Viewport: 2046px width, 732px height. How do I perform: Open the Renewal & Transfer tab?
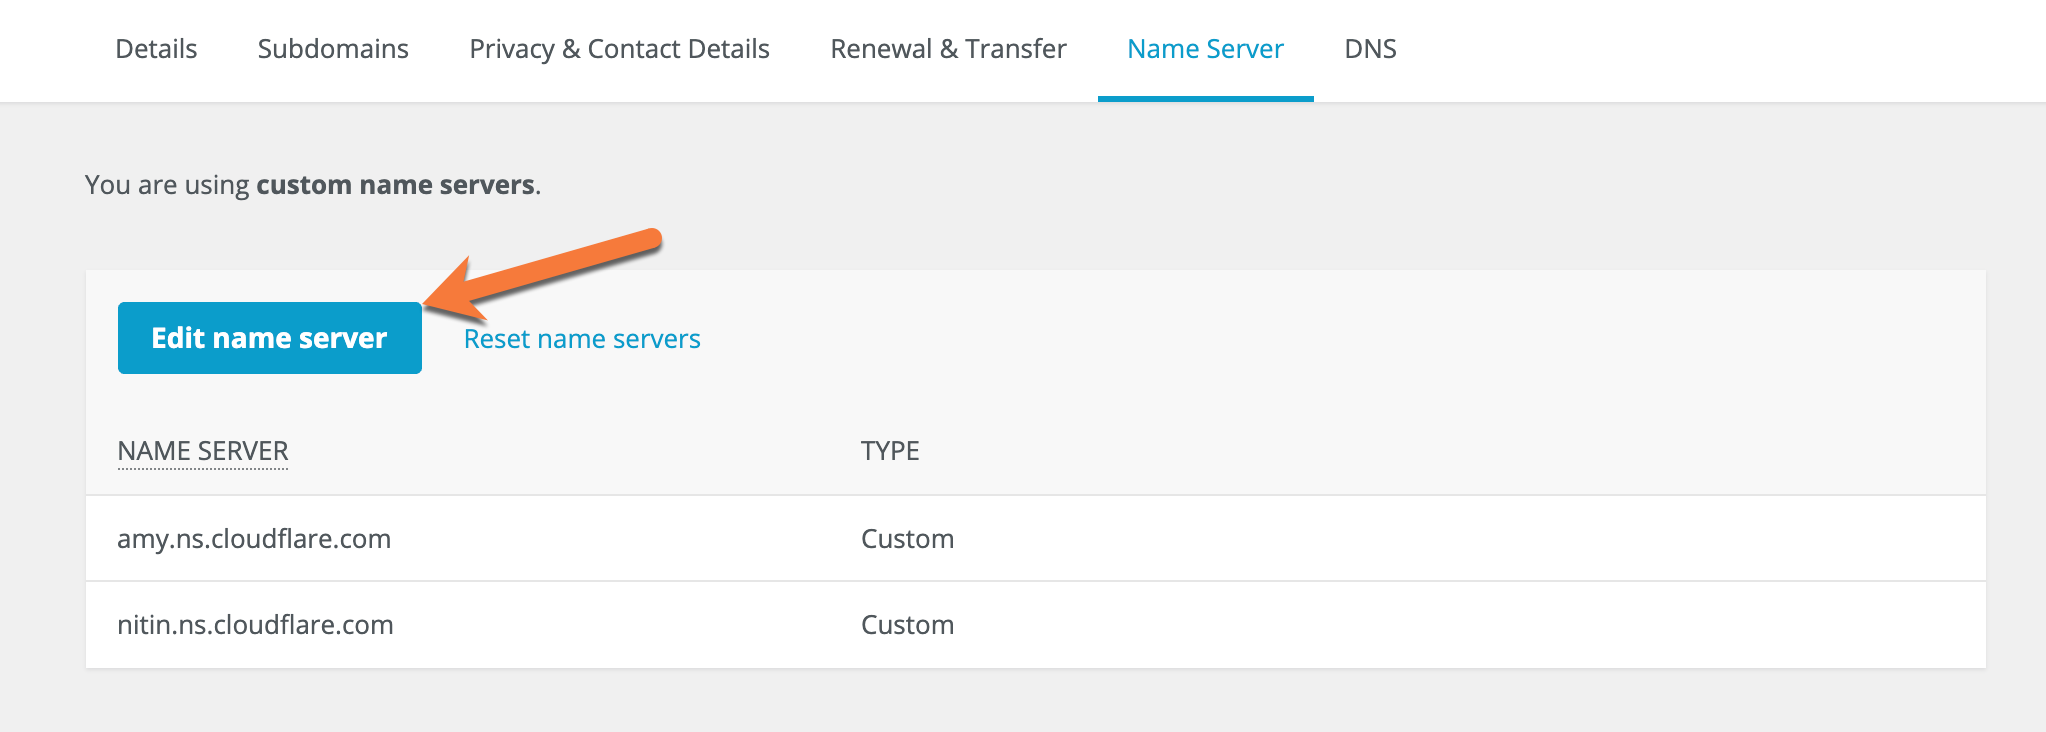coord(948,49)
